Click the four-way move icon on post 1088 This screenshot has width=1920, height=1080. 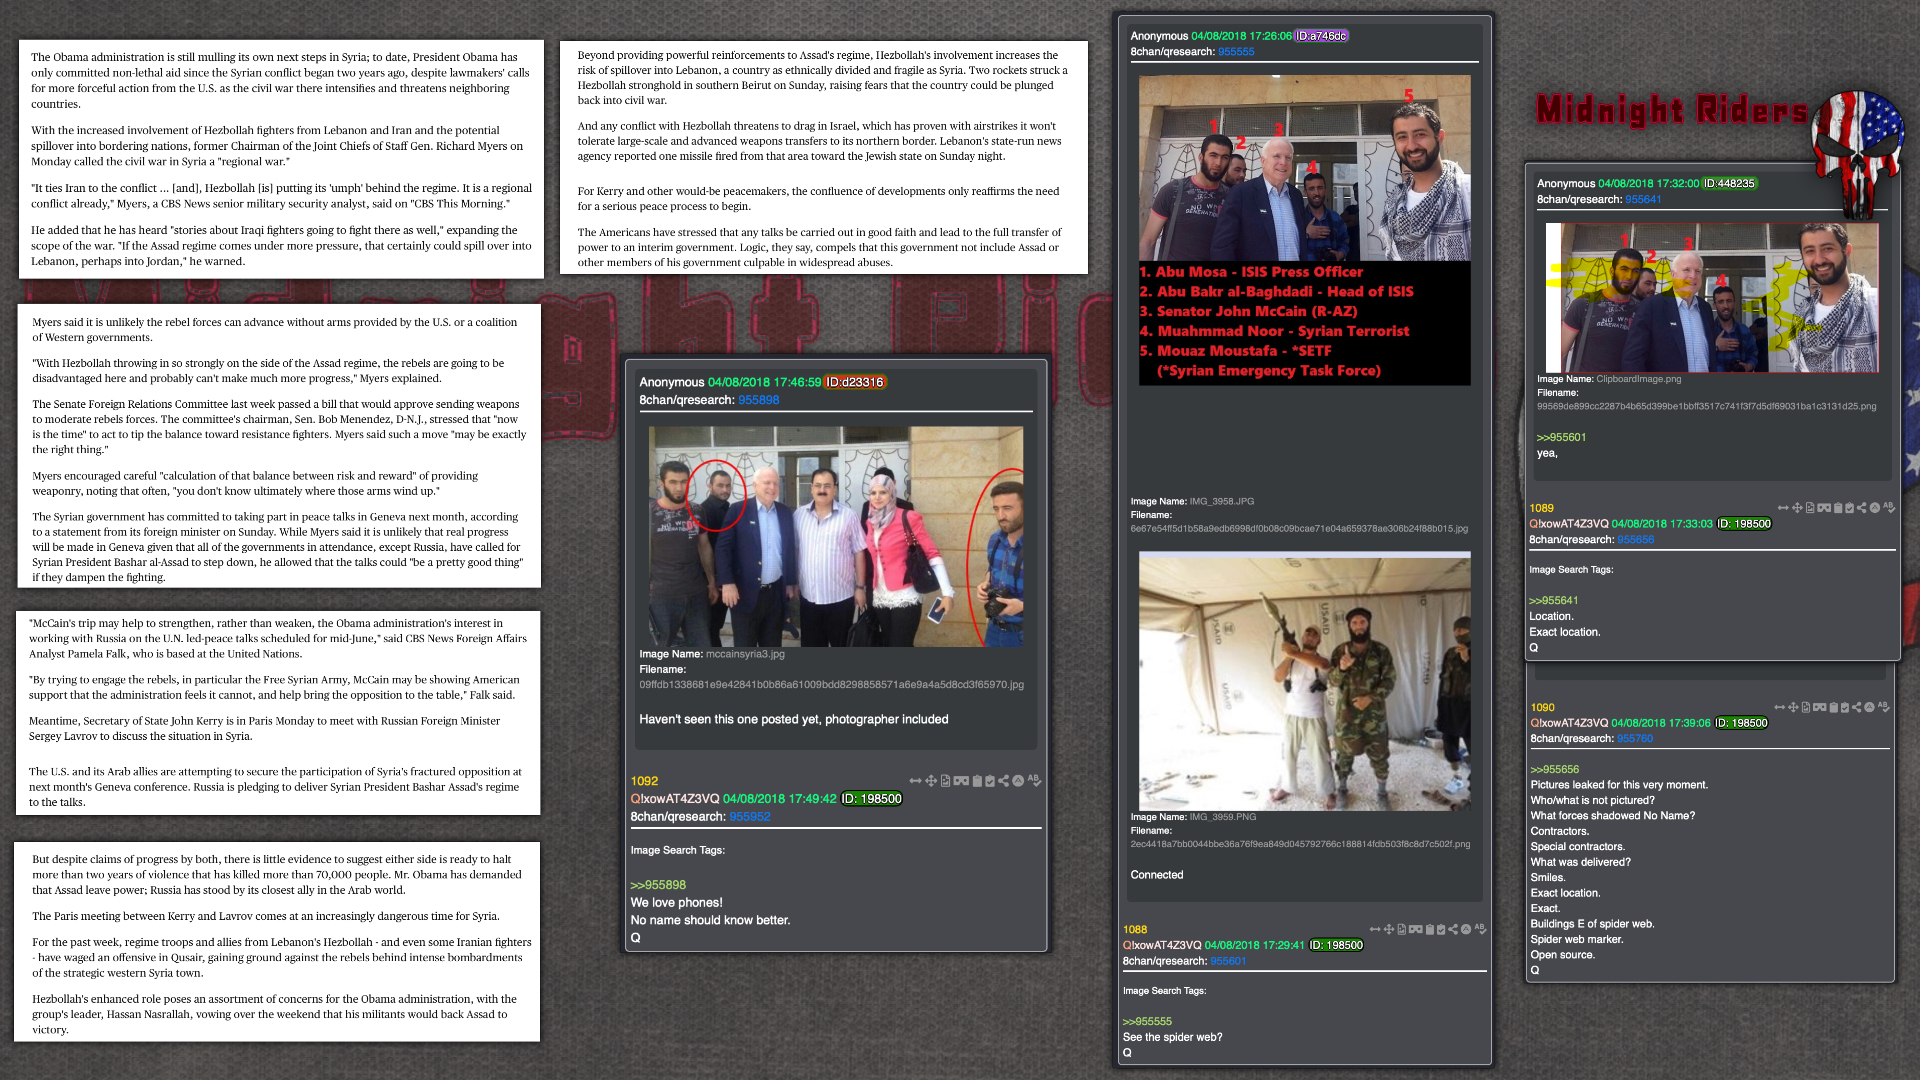click(1389, 929)
